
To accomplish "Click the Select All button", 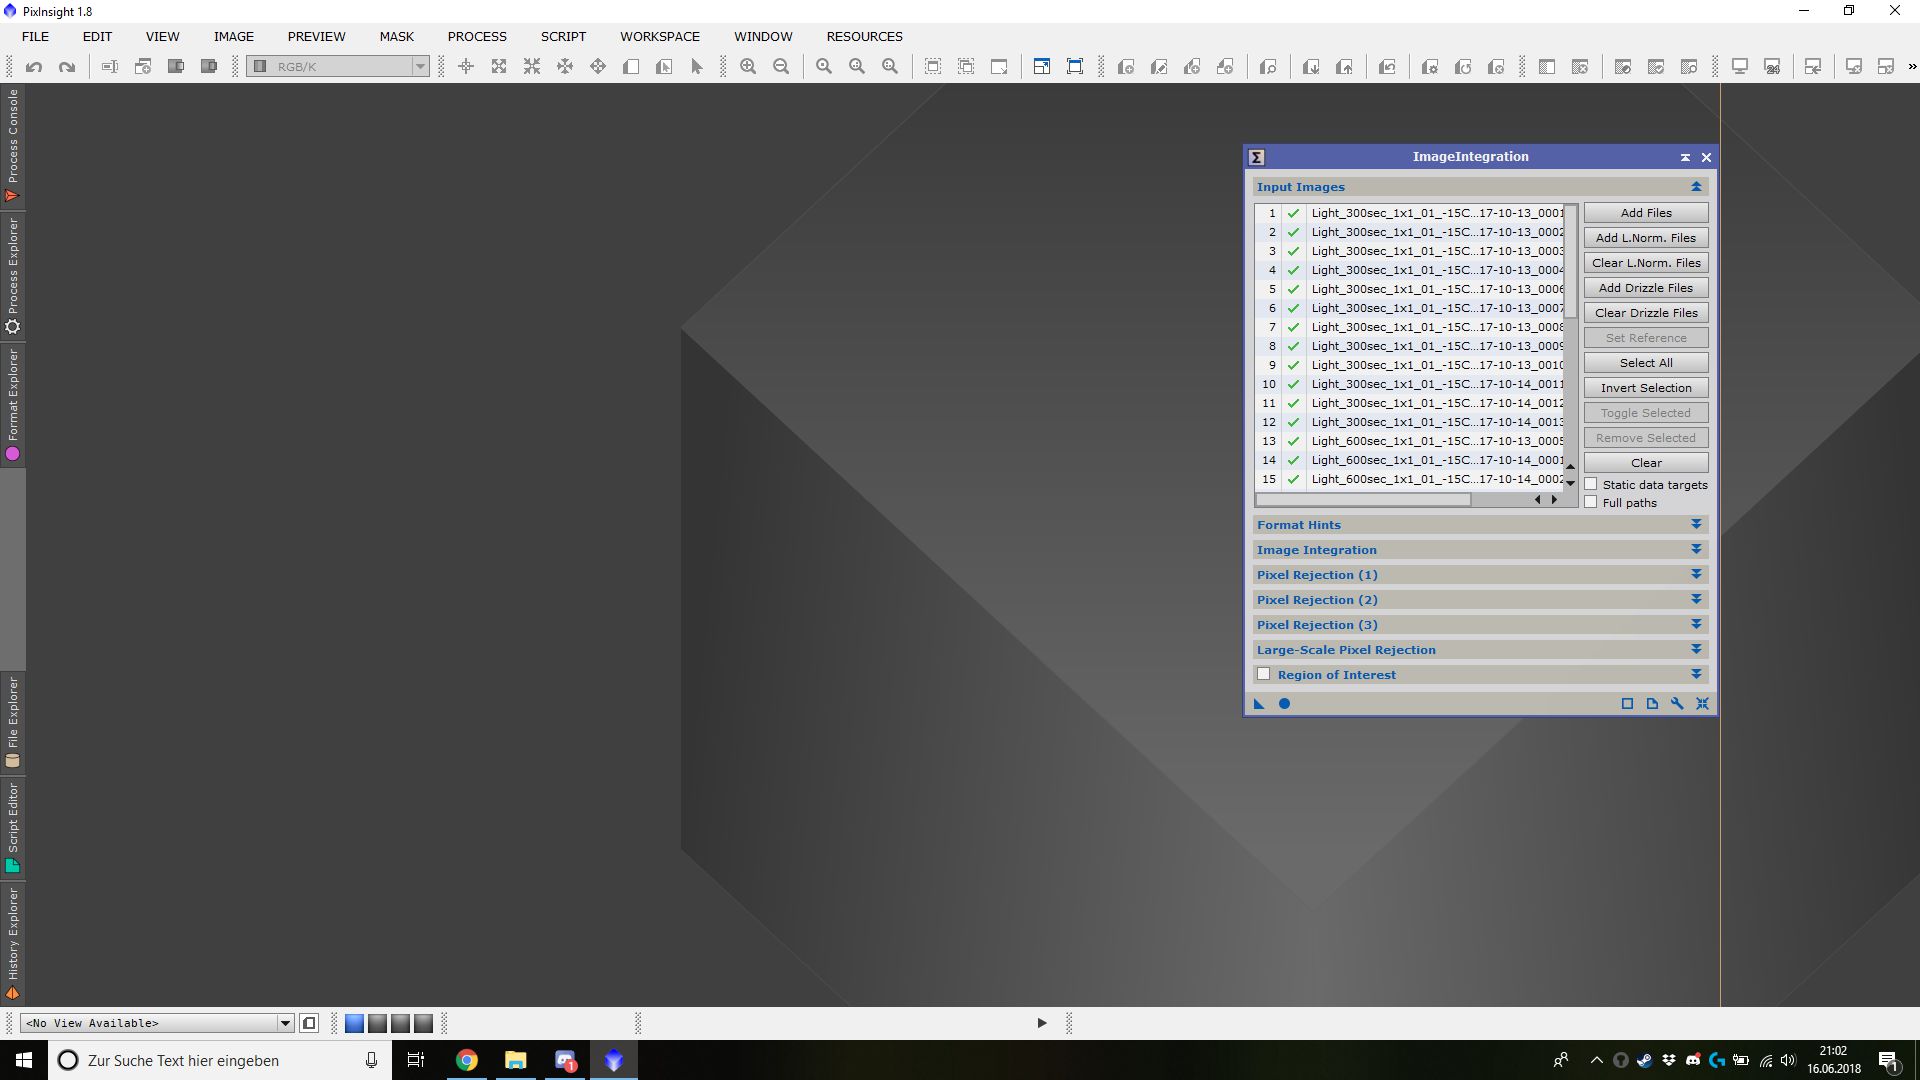I will tap(1646, 363).
